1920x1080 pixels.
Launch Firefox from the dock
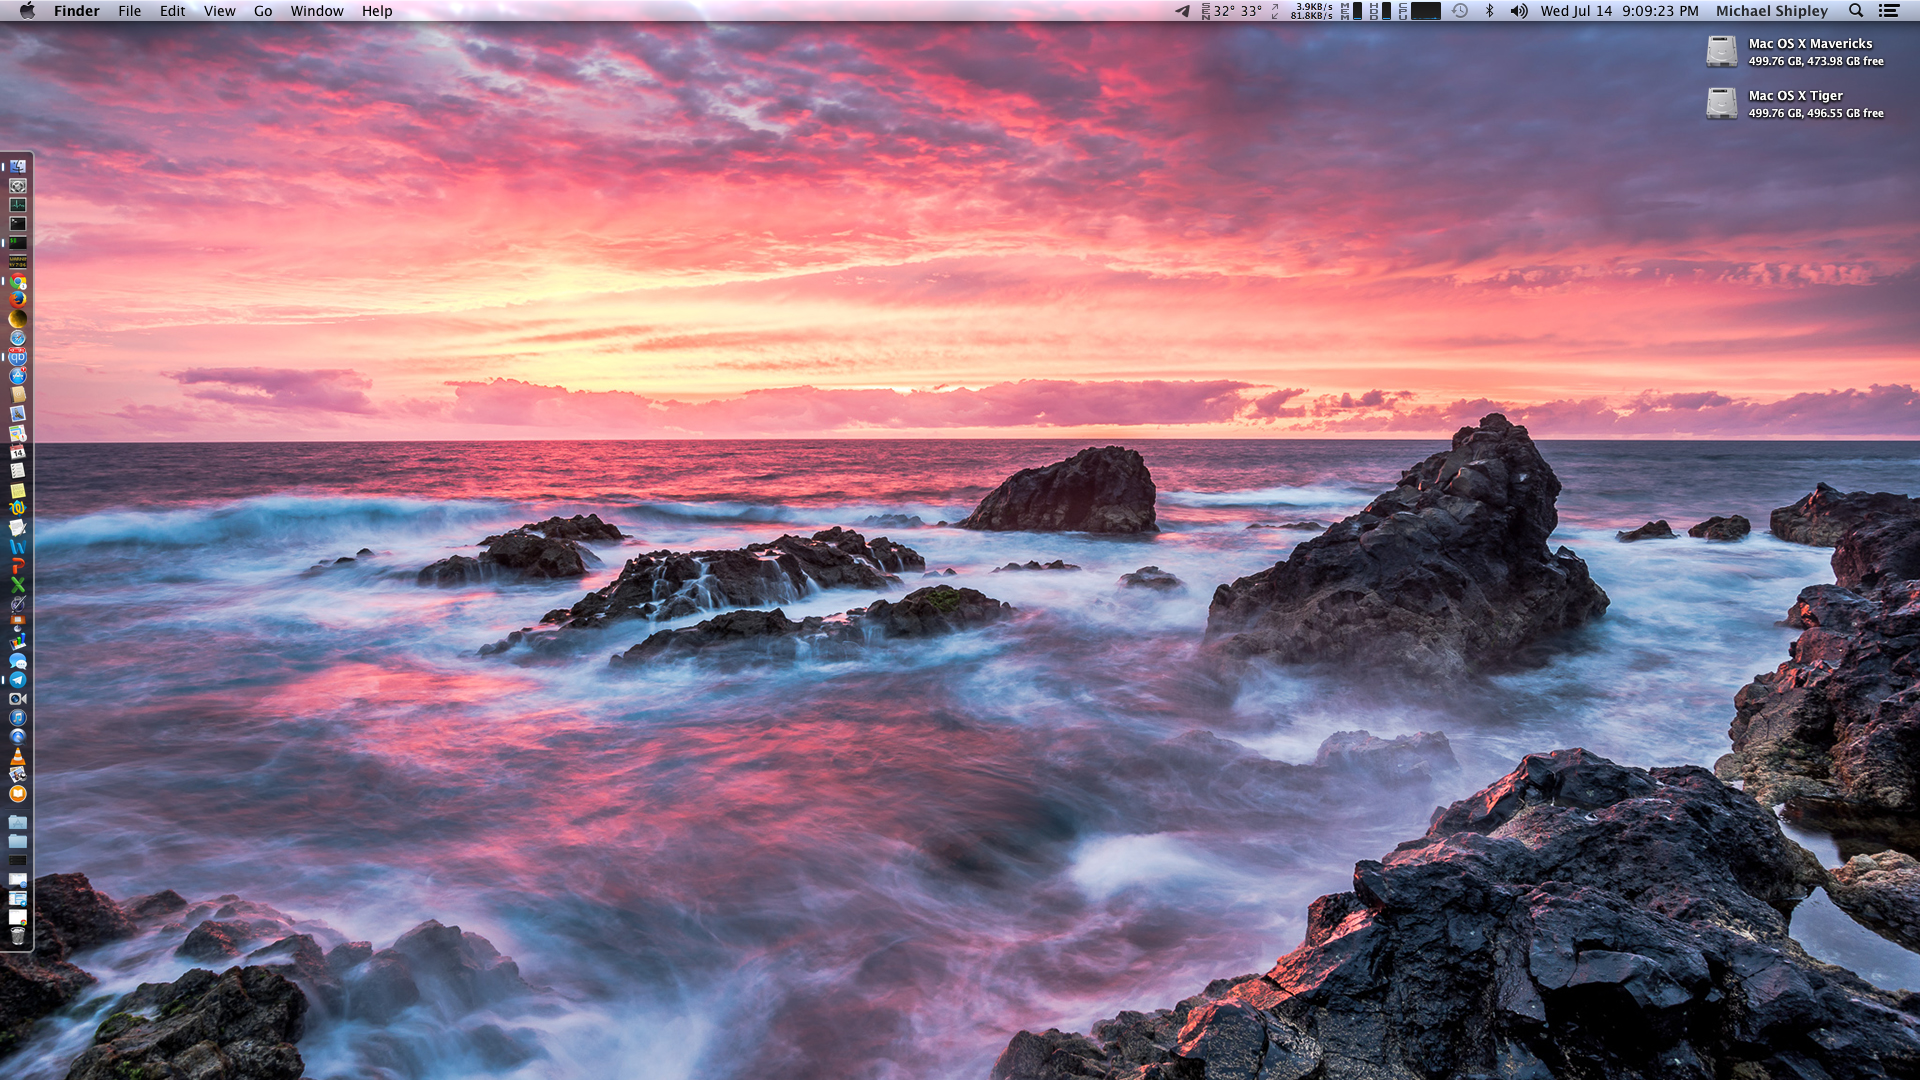click(x=18, y=300)
